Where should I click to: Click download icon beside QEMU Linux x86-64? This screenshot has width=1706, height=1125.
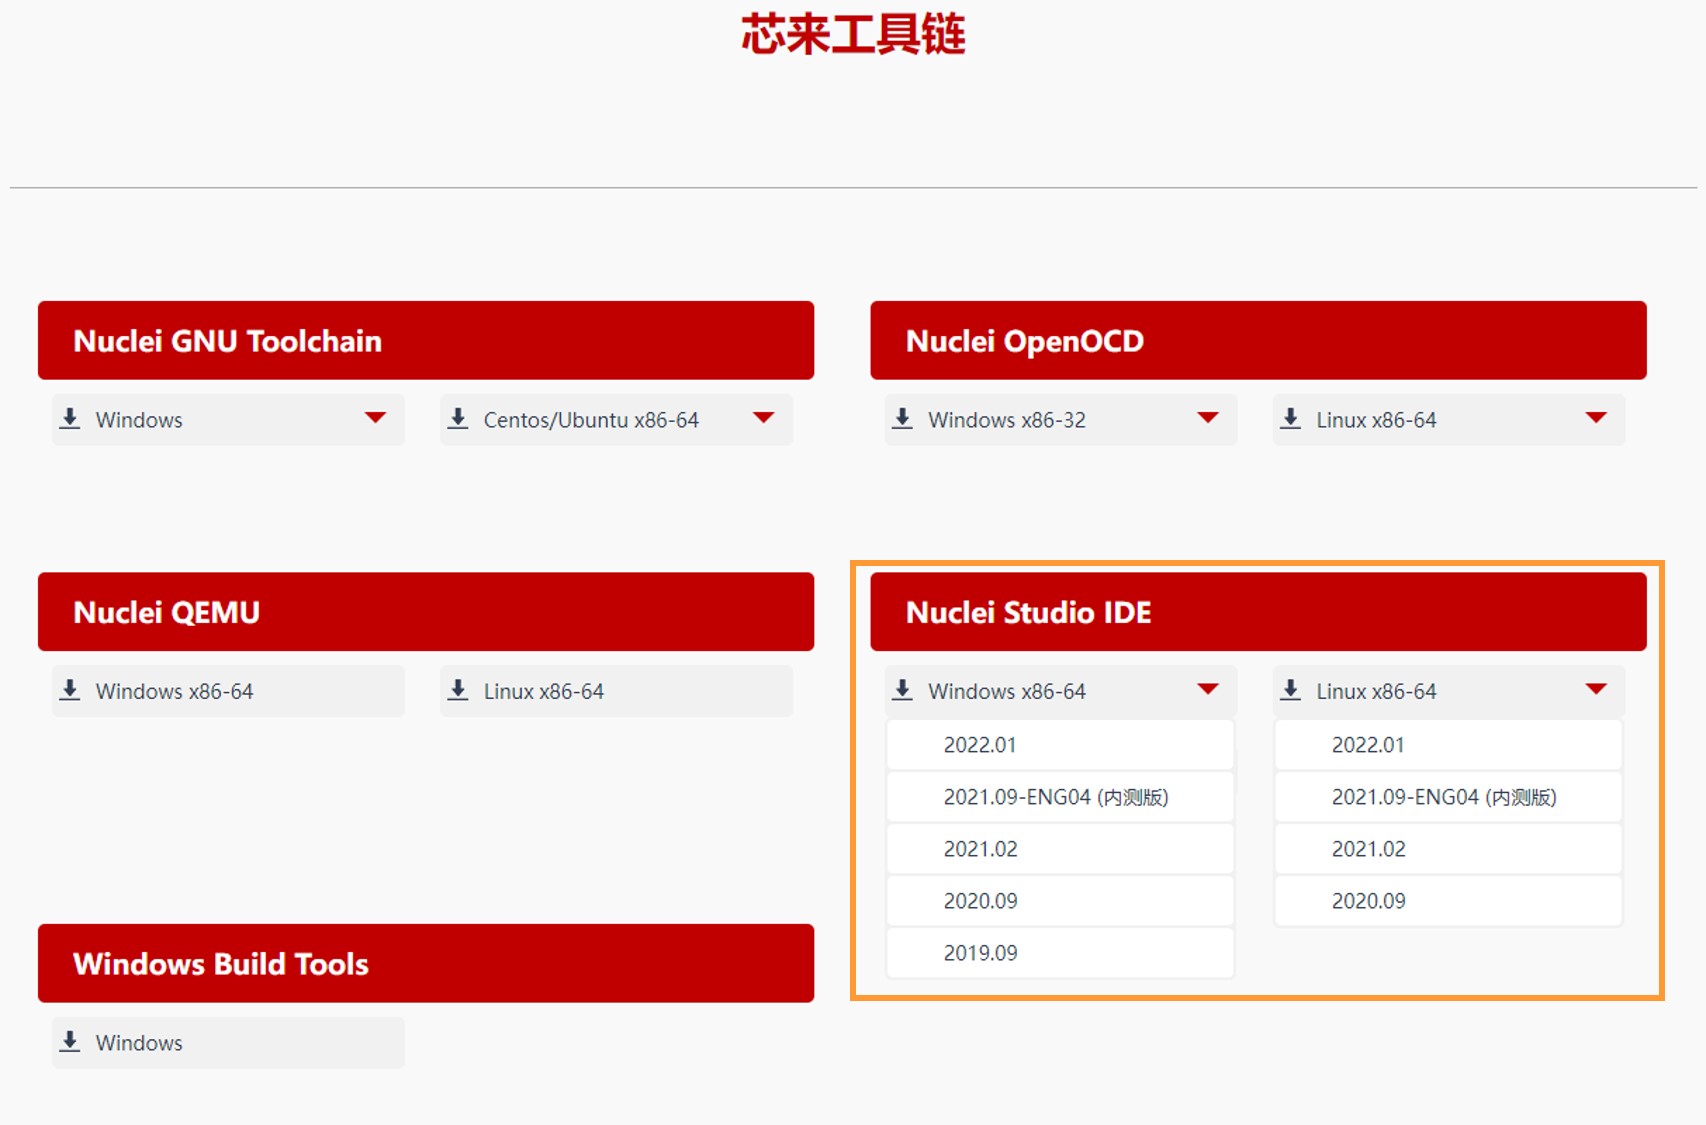(x=458, y=690)
